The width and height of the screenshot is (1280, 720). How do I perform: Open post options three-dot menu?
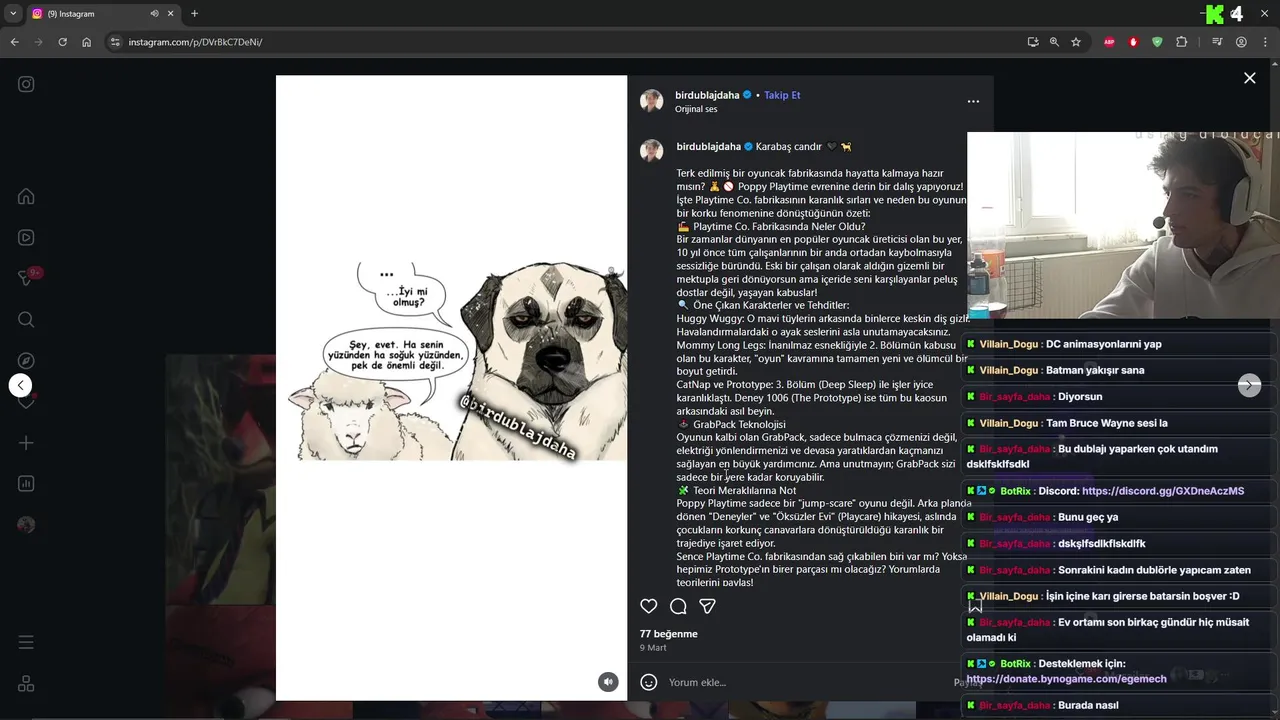point(973,101)
